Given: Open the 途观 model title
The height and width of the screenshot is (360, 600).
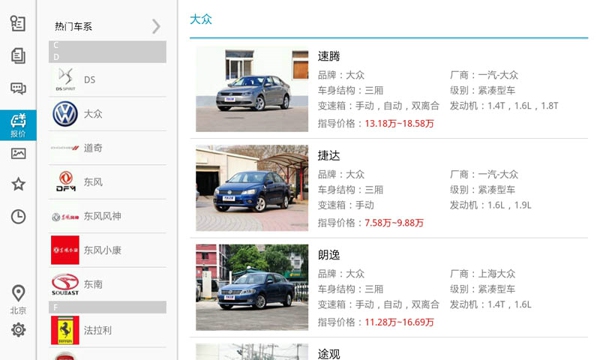Looking at the screenshot, I should click(329, 354).
